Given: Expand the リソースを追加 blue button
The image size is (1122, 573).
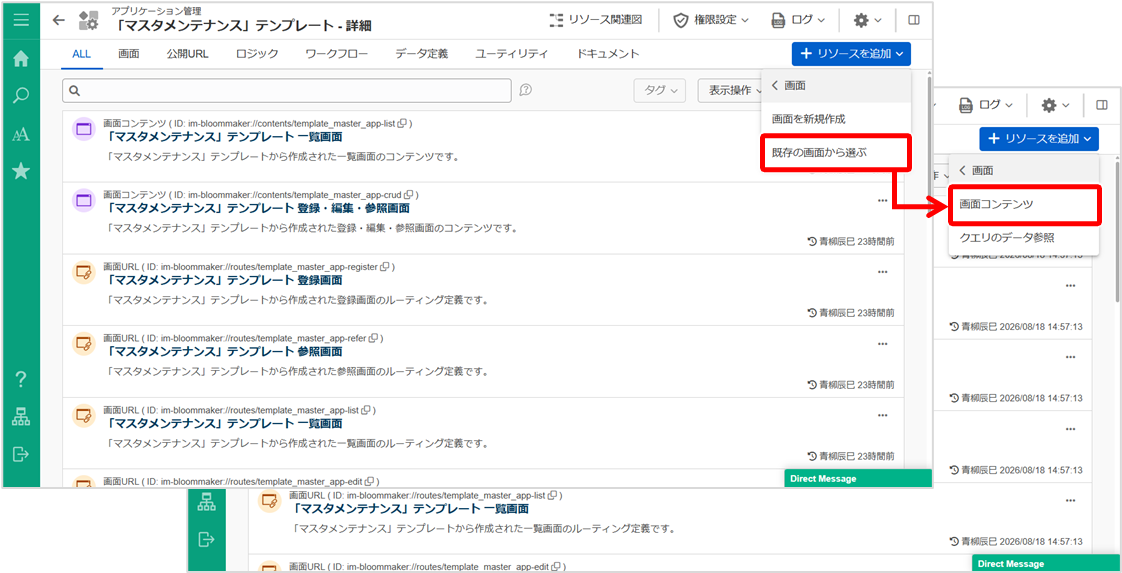Looking at the screenshot, I should click(x=852, y=54).
